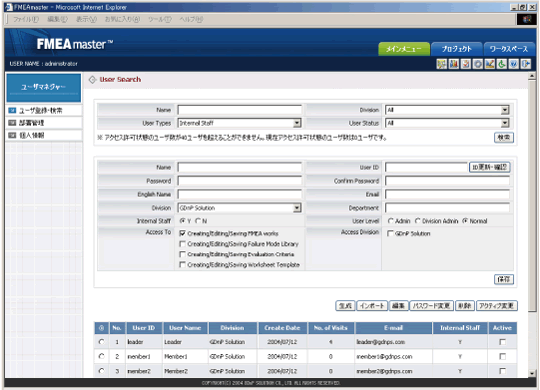540x390 pixels.
Task: Click 削除 button
Action: click(x=465, y=306)
